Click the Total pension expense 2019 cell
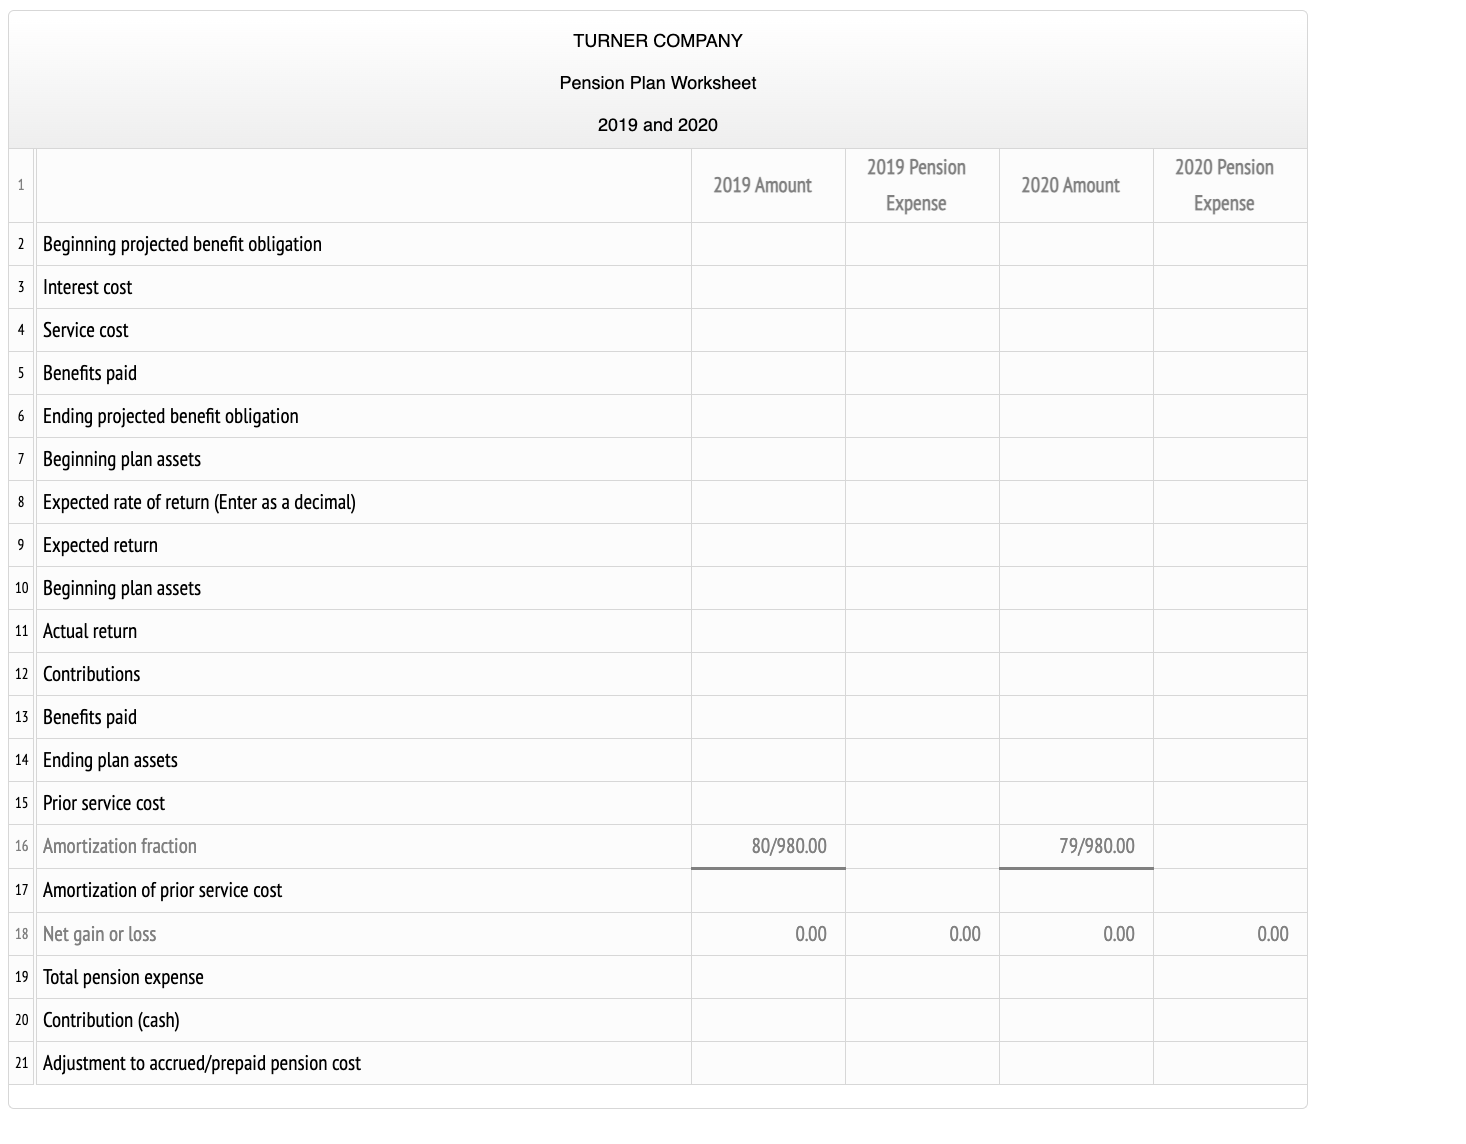The width and height of the screenshot is (1466, 1144). (768, 977)
